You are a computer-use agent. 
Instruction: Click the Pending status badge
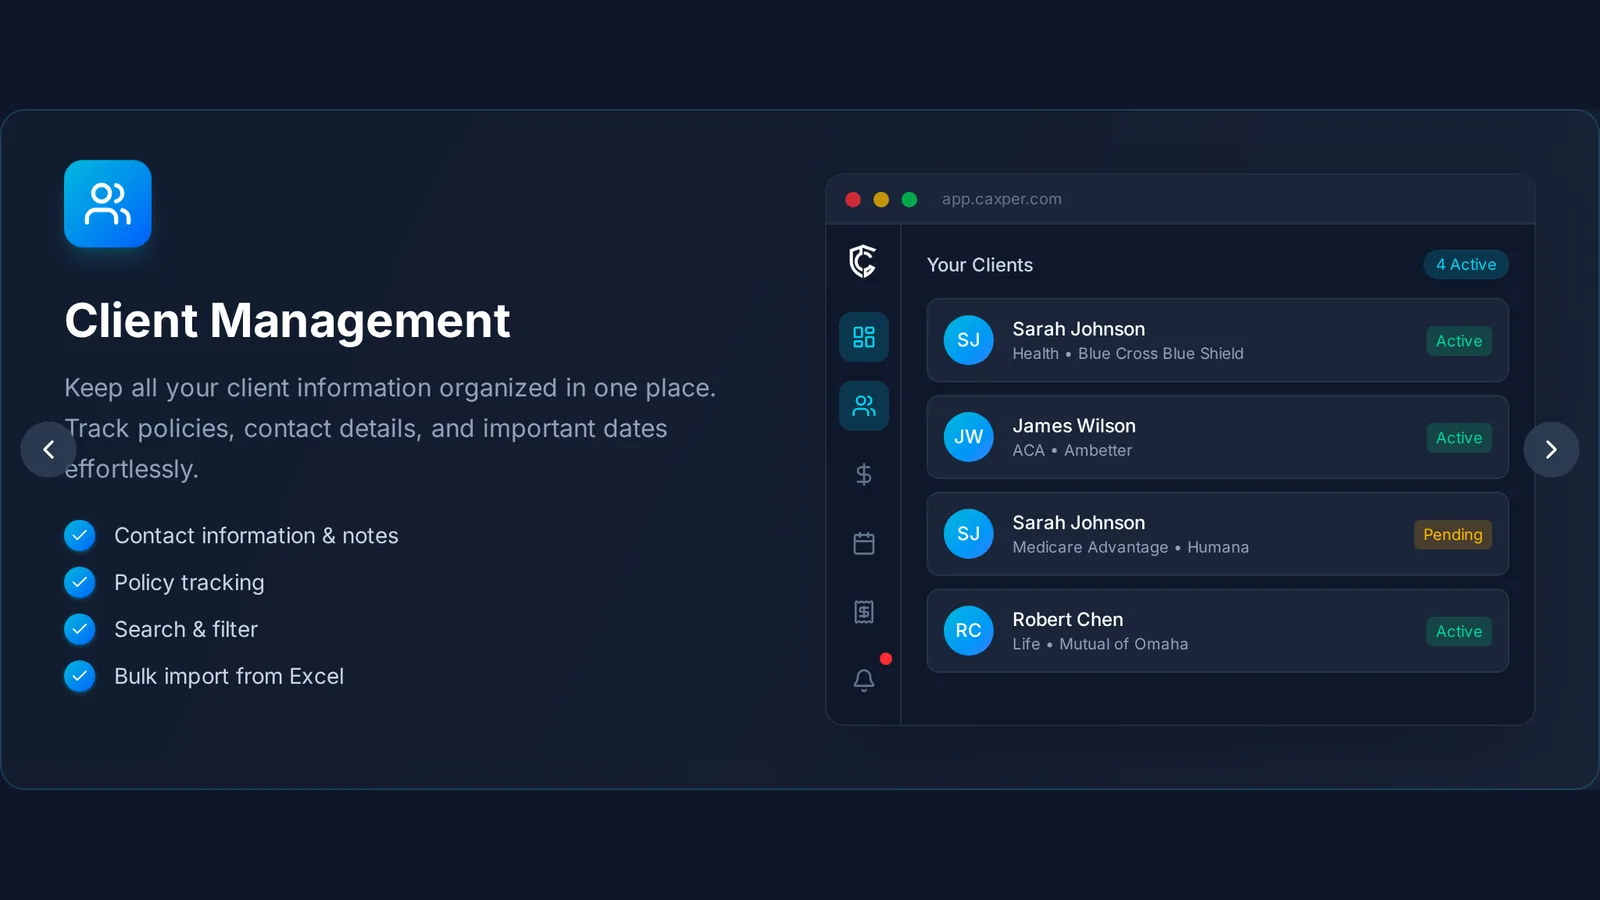(x=1453, y=535)
